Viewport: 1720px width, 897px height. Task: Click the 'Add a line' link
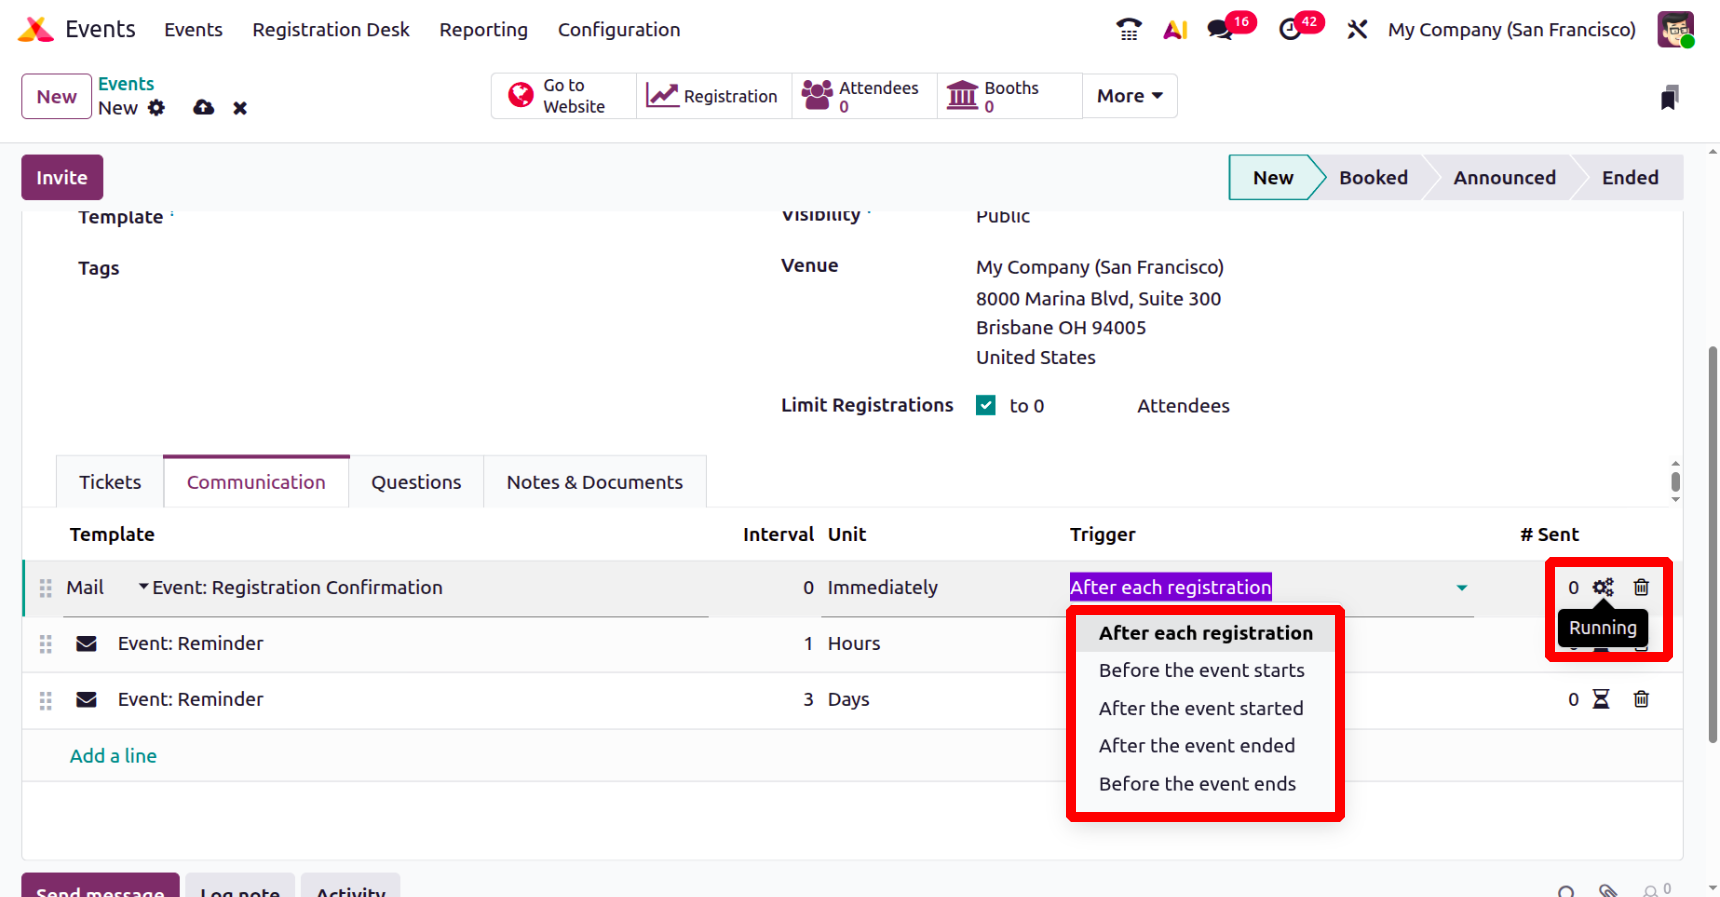pos(113,756)
